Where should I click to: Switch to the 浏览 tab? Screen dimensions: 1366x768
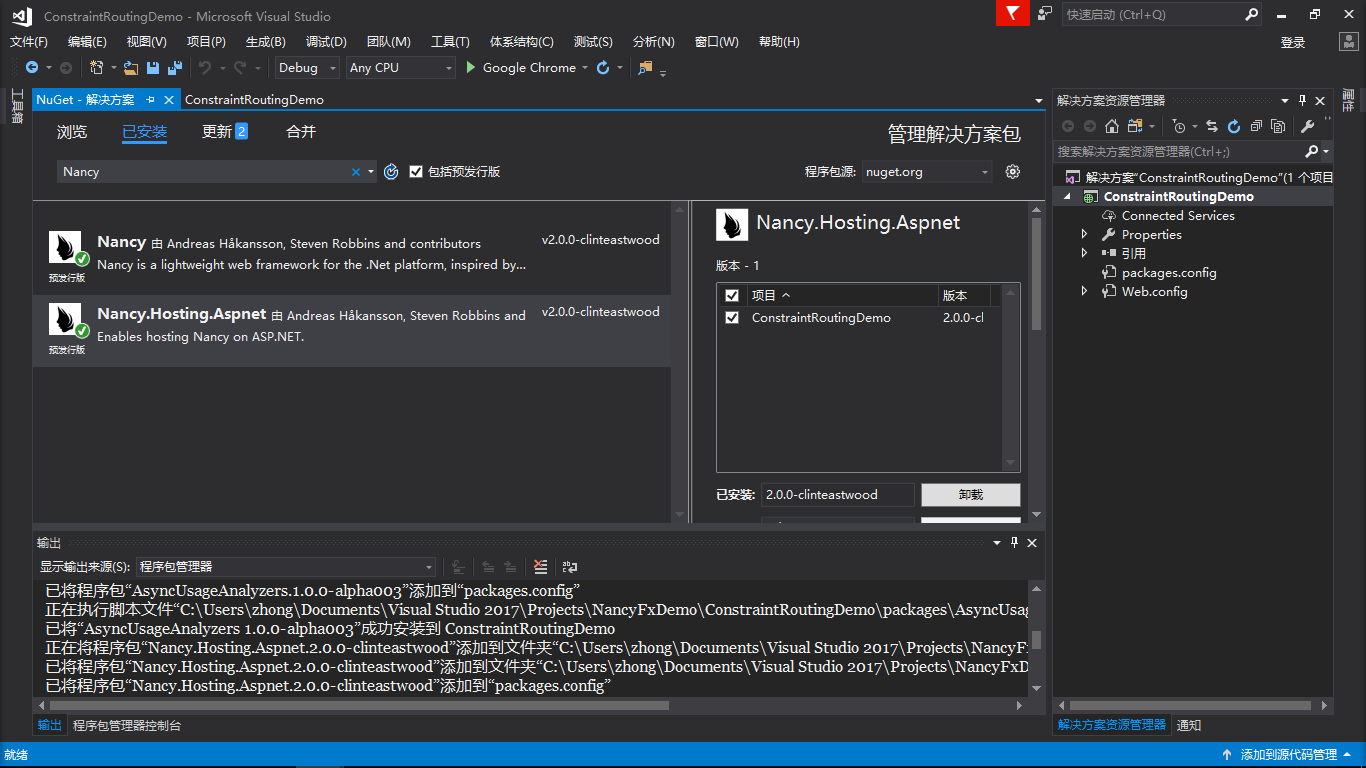(x=72, y=132)
